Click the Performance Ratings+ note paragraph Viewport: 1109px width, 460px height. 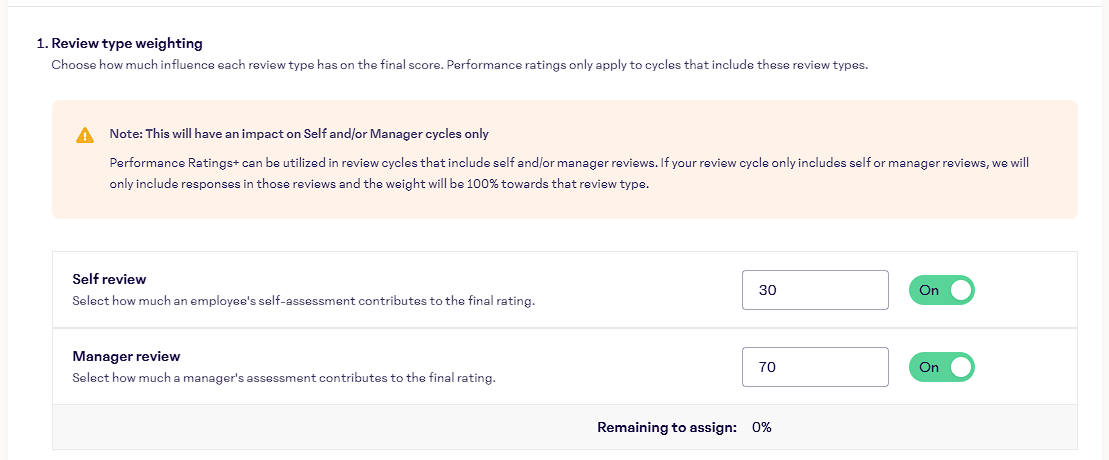tap(569, 172)
